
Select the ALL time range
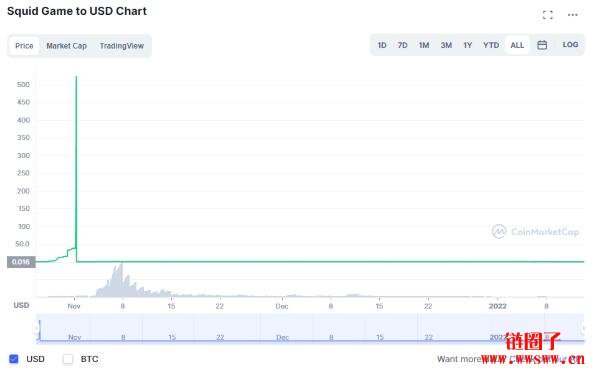[517, 45]
